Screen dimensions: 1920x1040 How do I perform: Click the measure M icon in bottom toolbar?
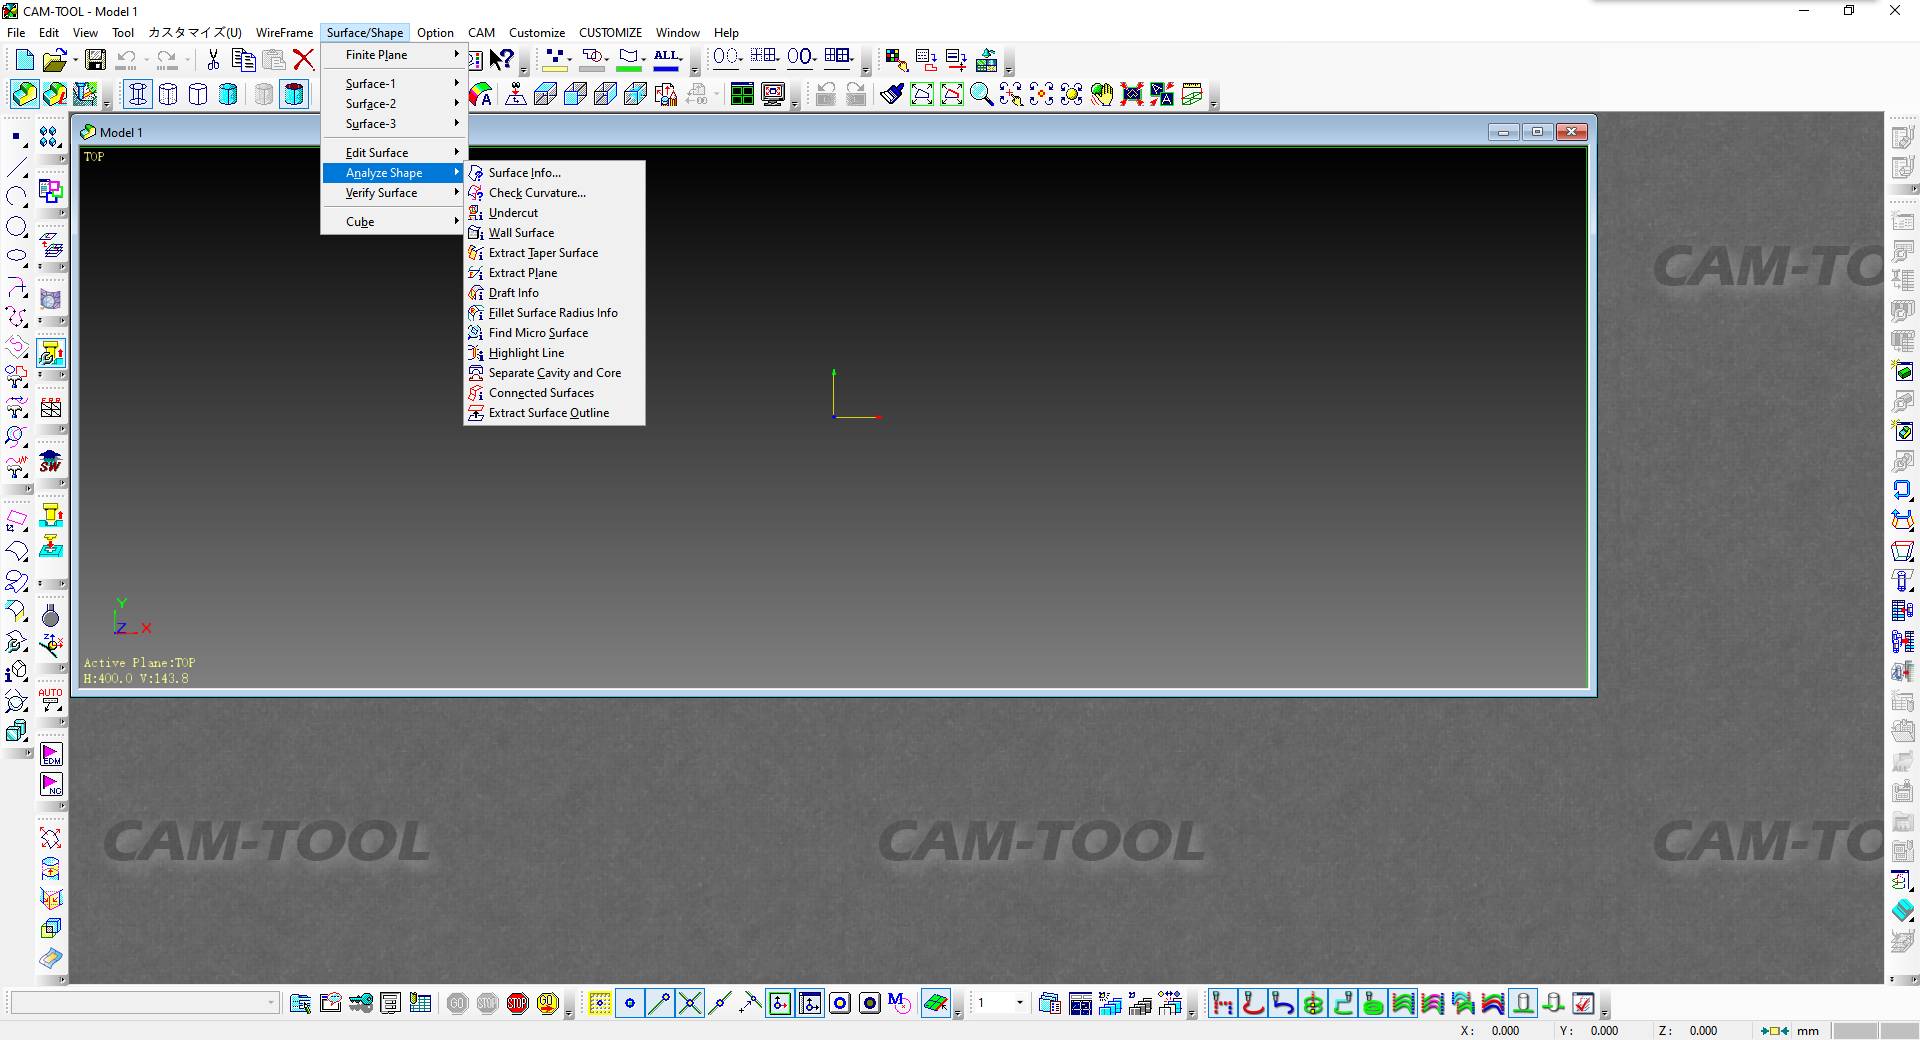(x=899, y=1003)
